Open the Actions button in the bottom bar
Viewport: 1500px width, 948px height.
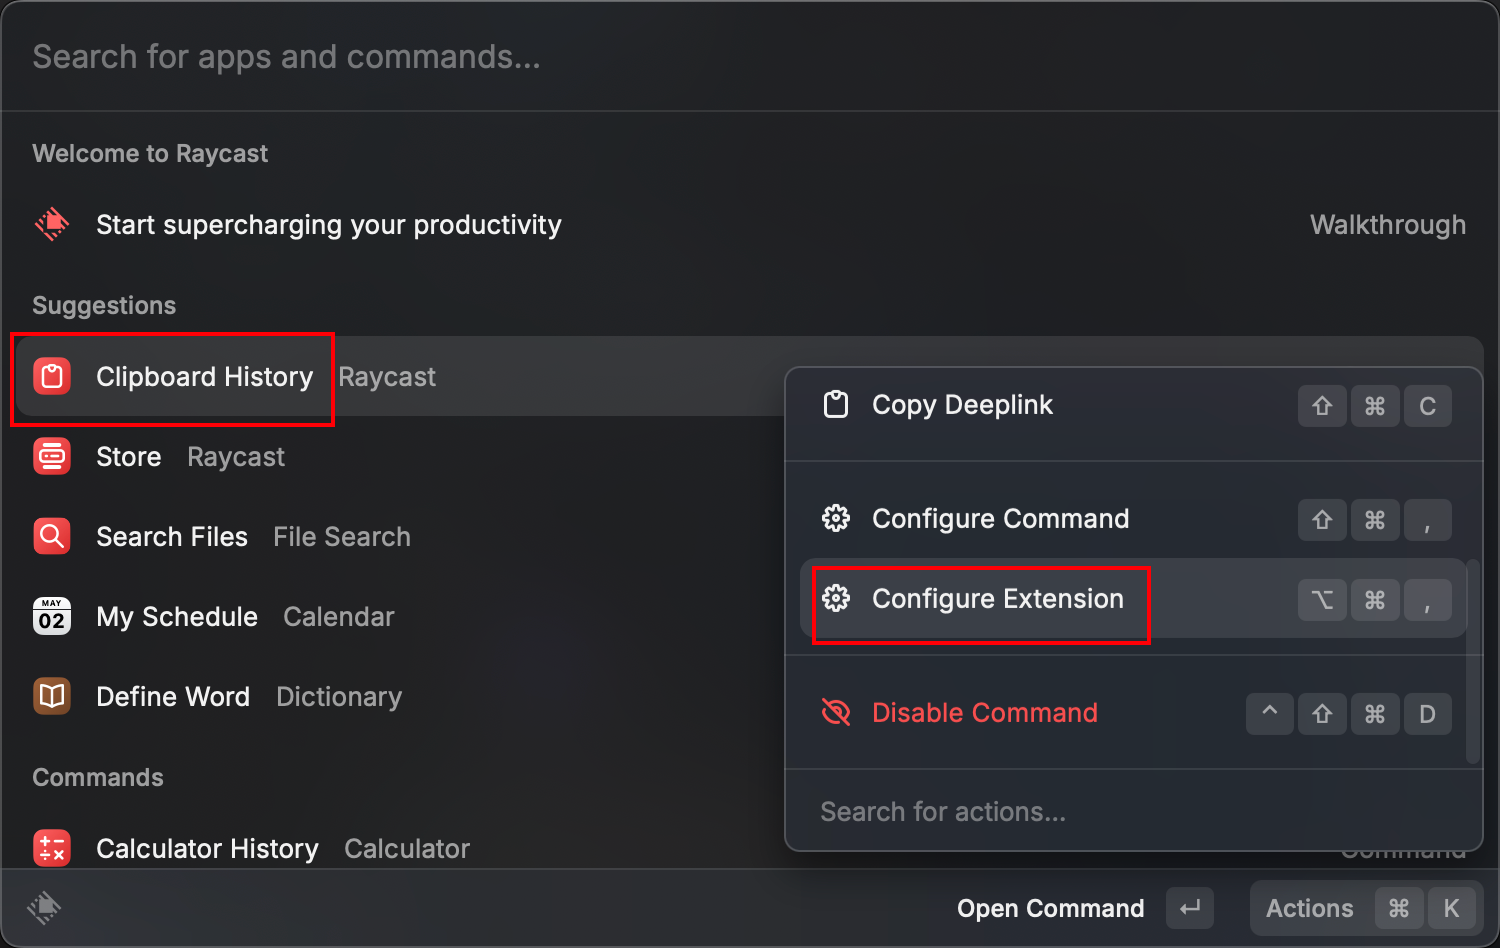1366,908
